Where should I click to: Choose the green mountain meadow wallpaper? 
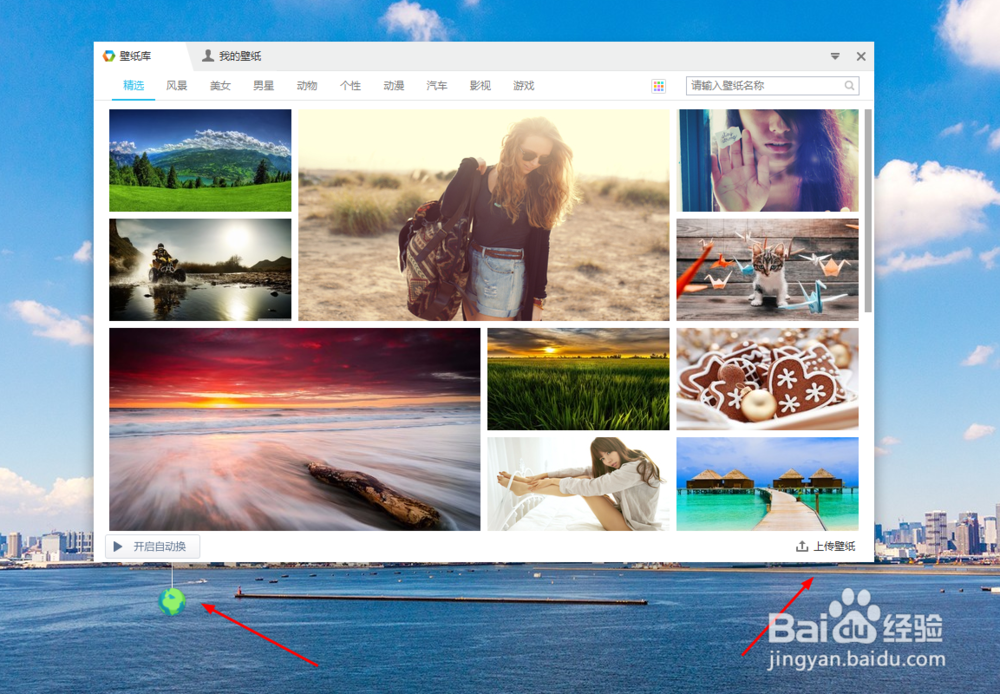point(200,160)
